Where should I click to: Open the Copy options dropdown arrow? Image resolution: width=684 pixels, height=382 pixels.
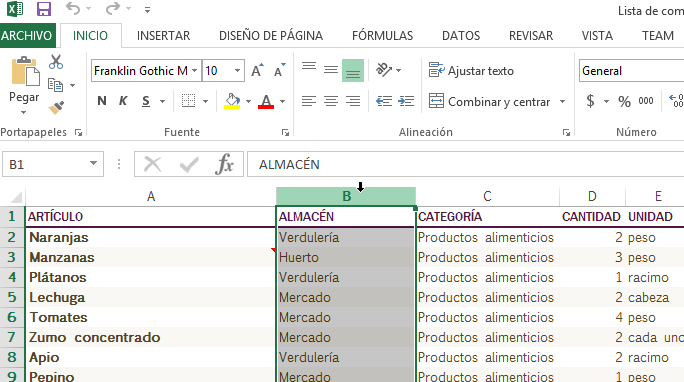(72, 85)
